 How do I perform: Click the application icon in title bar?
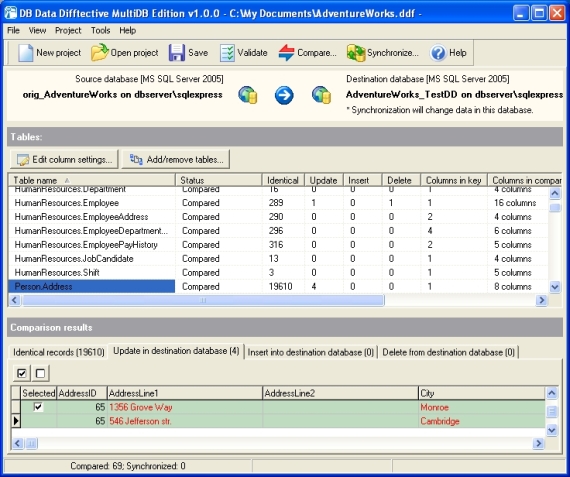[x=11, y=13]
